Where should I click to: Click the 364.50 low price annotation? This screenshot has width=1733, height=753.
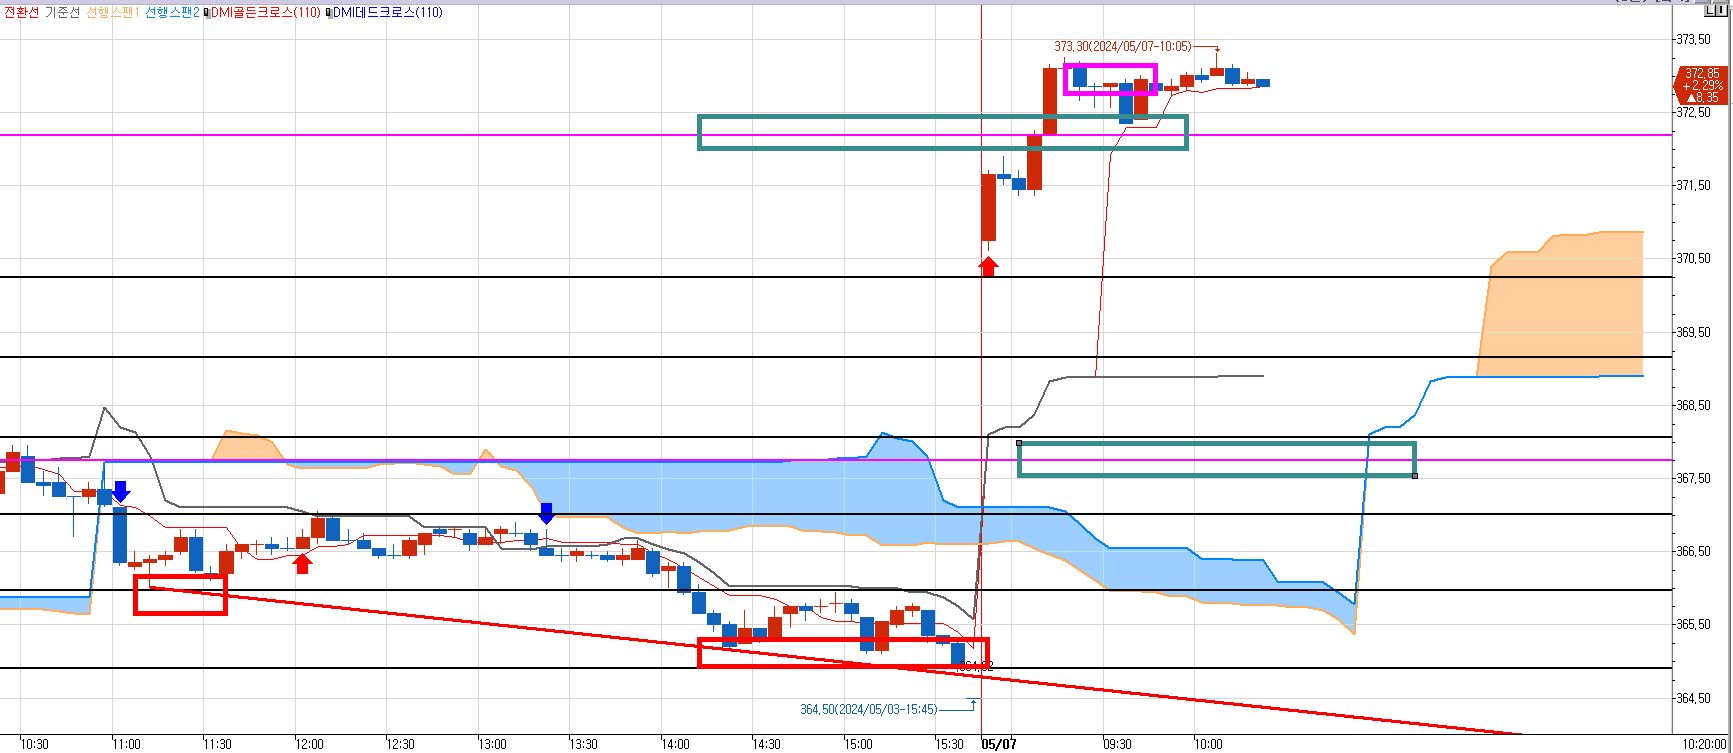pyautogui.click(x=868, y=709)
